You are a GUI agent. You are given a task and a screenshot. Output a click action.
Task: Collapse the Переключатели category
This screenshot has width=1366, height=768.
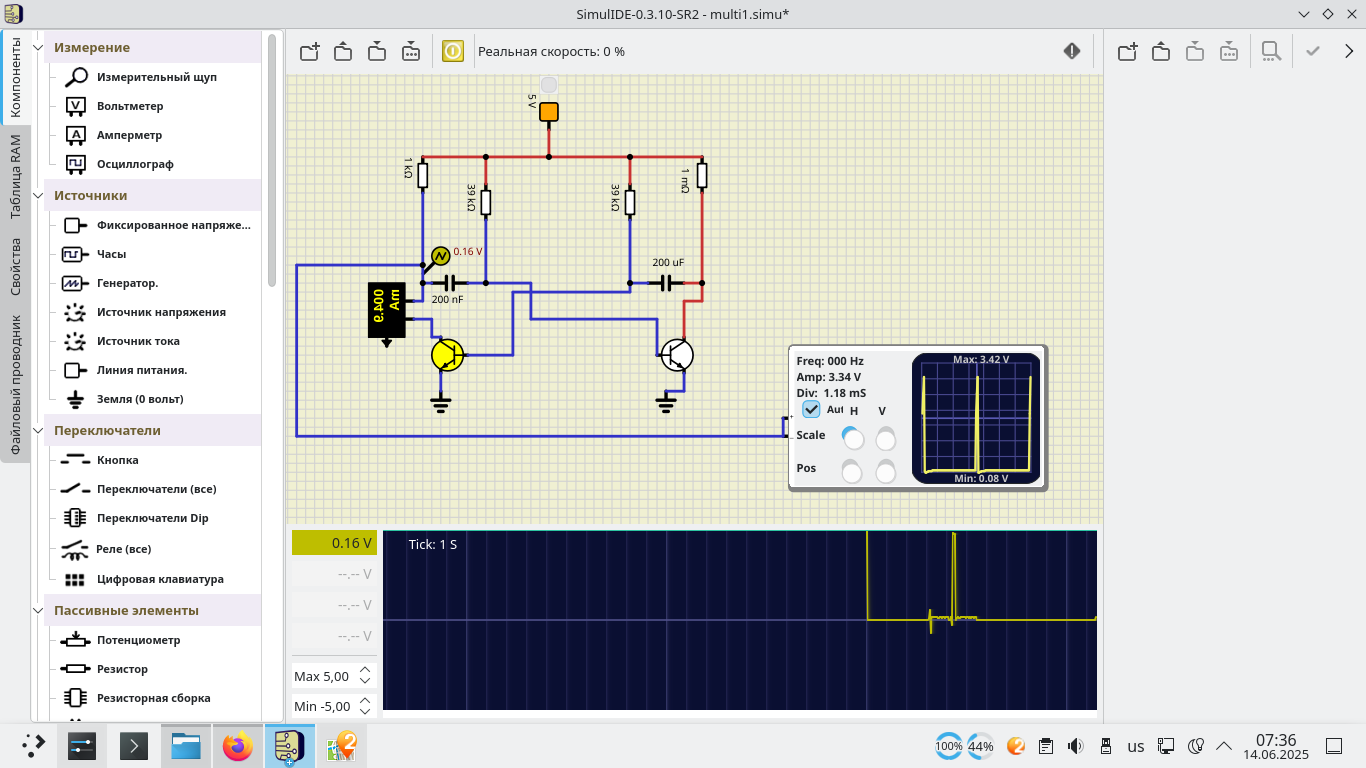[40, 430]
